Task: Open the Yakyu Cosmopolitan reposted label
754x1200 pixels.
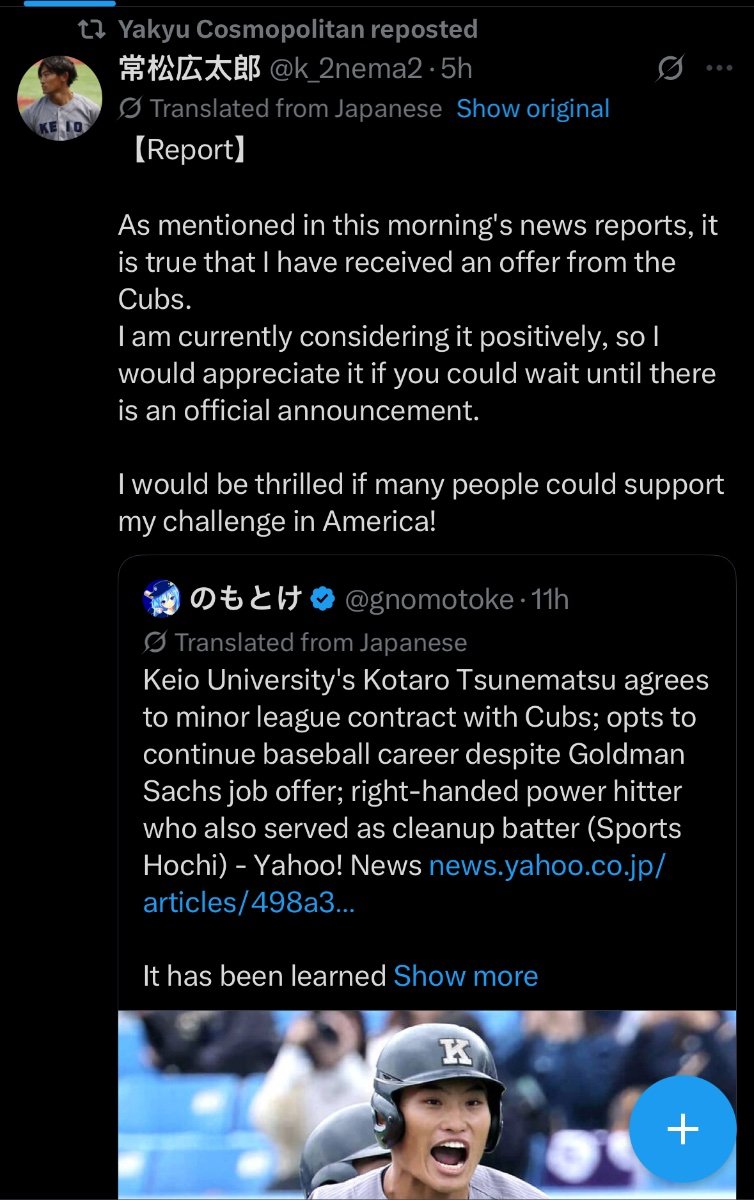Action: click(297, 29)
